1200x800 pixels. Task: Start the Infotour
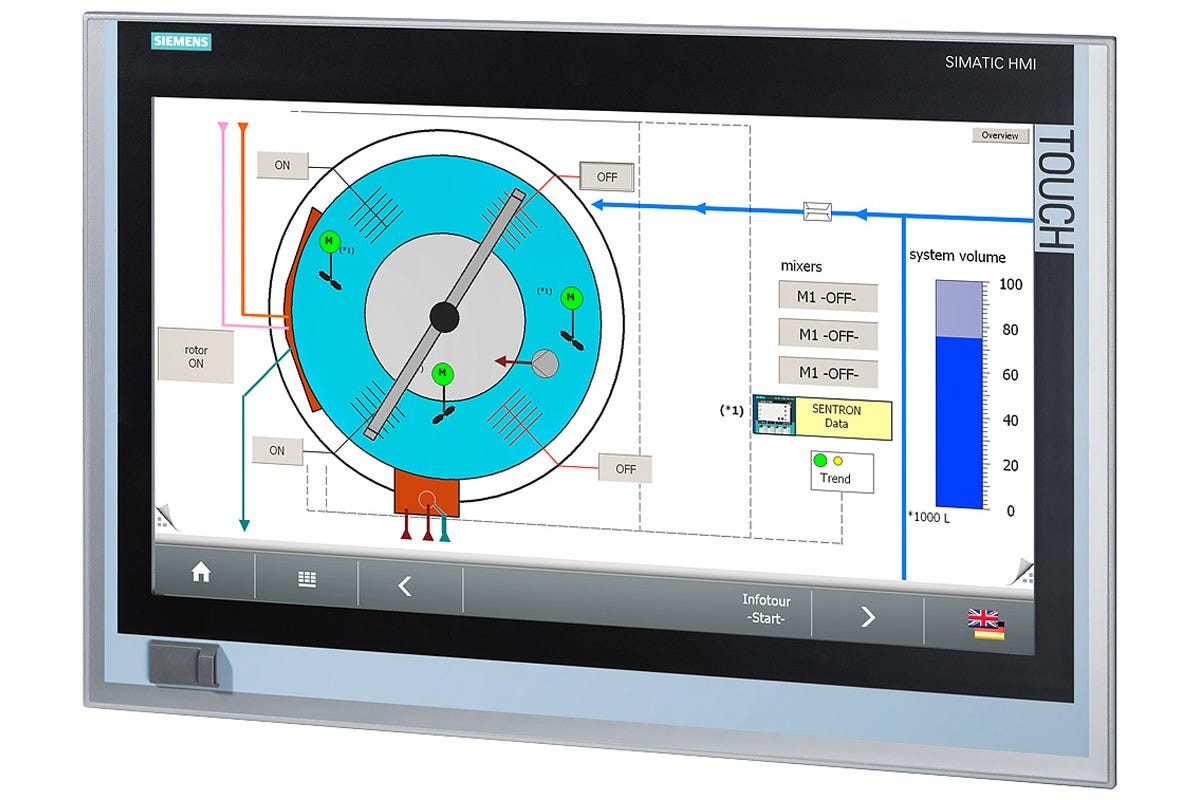click(765, 609)
